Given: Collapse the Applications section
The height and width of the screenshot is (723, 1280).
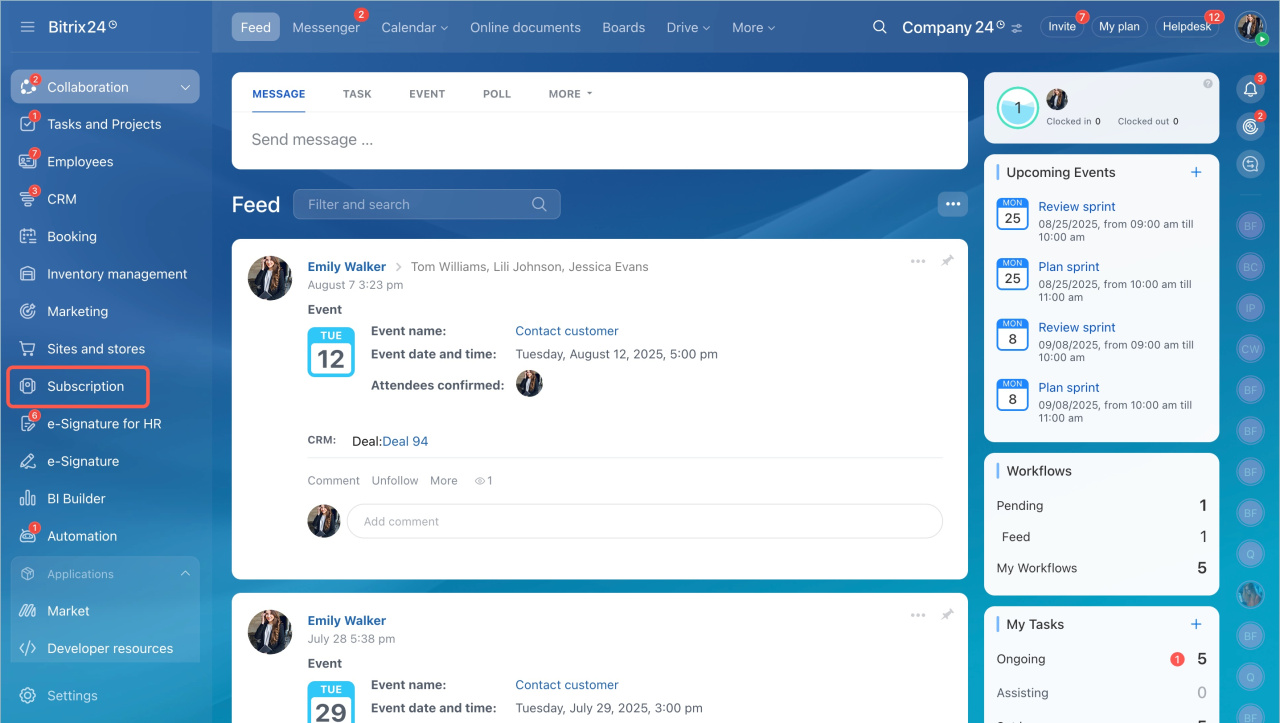Looking at the screenshot, I should click(185, 574).
